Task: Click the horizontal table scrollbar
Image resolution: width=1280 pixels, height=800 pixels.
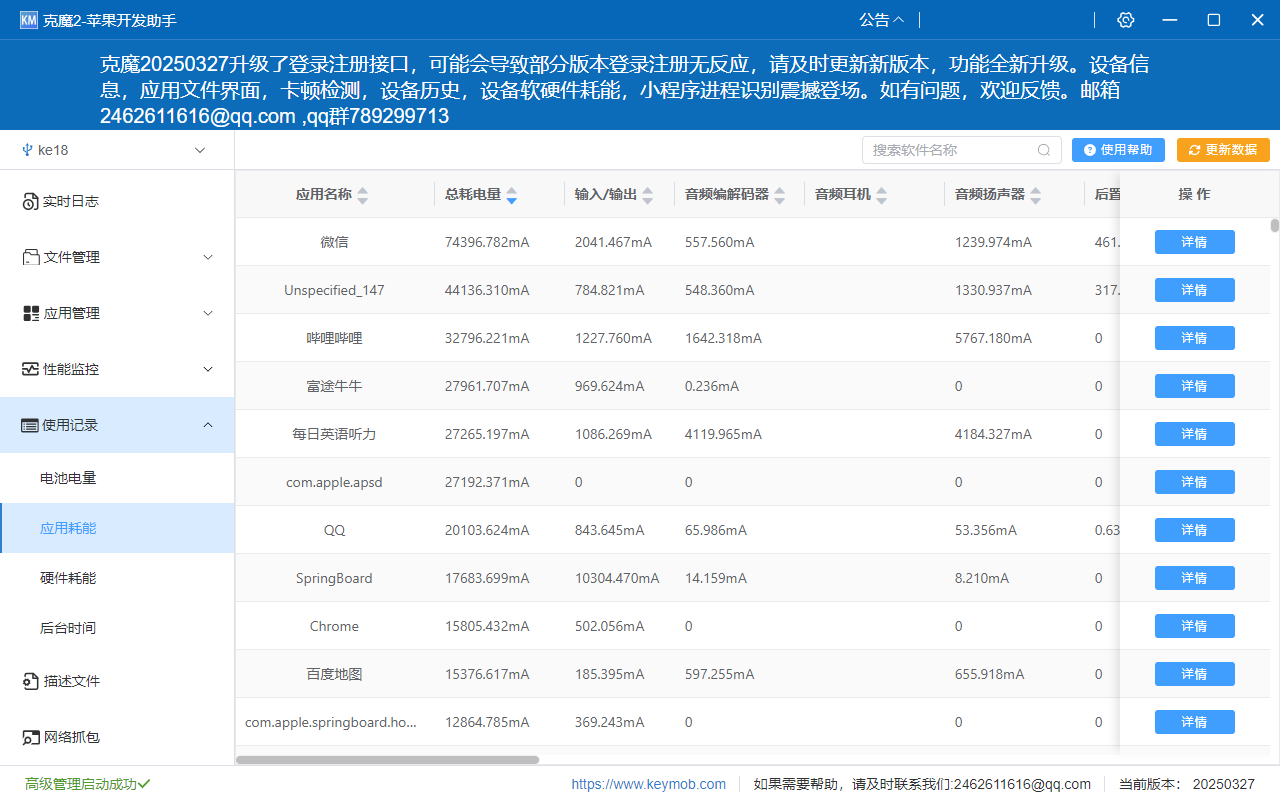Action: tap(387, 760)
